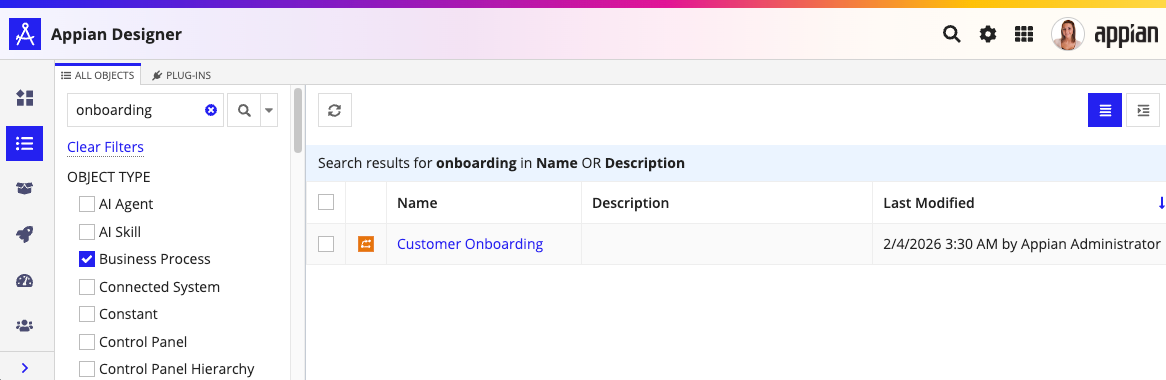Click the orange process model icon
The height and width of the screenshot is (380, 1166).
pos(366,243)
